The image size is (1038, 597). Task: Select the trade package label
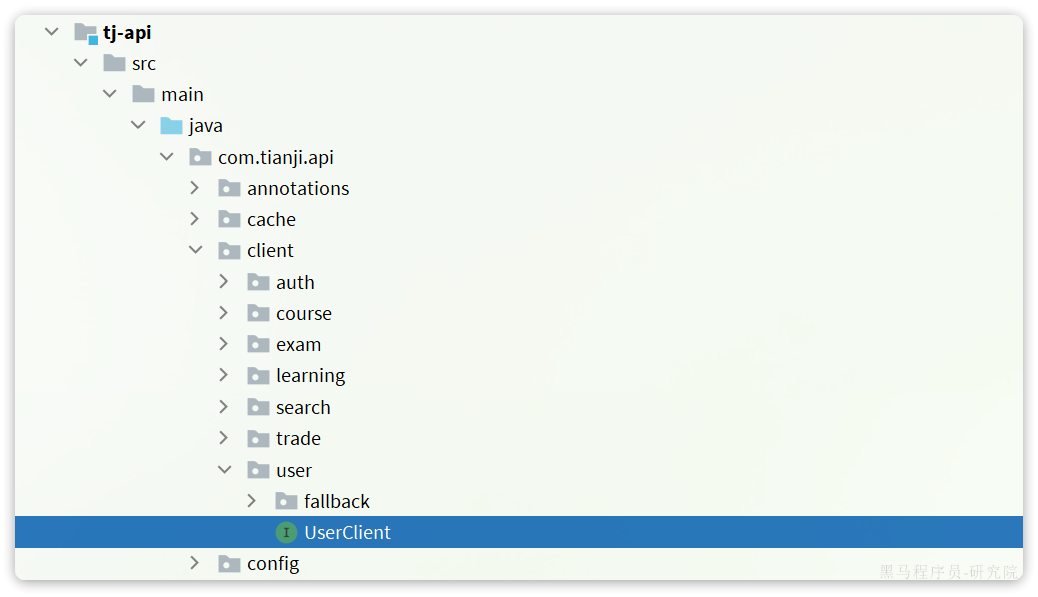point(299,439)
